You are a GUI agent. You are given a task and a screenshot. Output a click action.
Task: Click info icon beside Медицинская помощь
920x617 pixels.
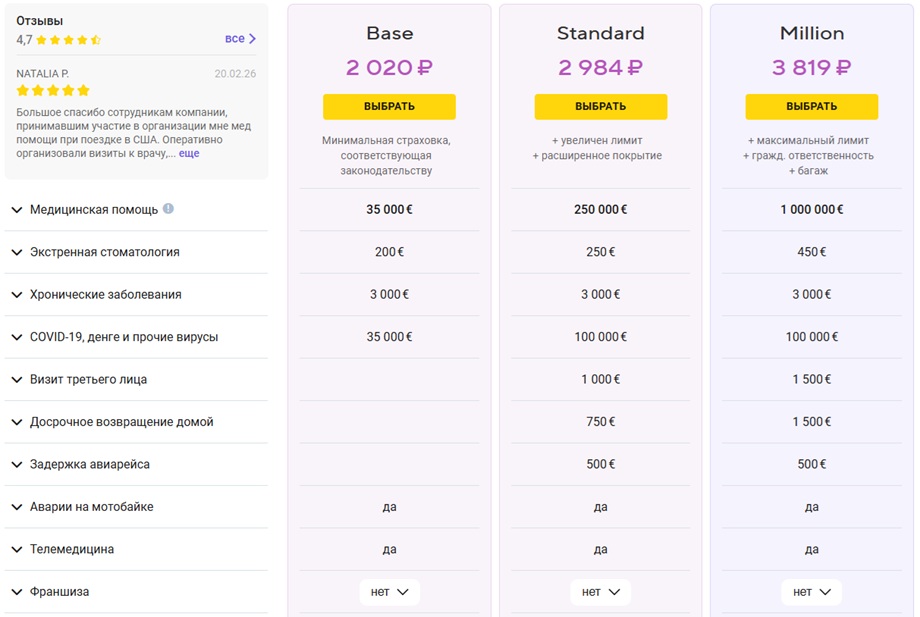pyautogui.click(x=168, y=209)
